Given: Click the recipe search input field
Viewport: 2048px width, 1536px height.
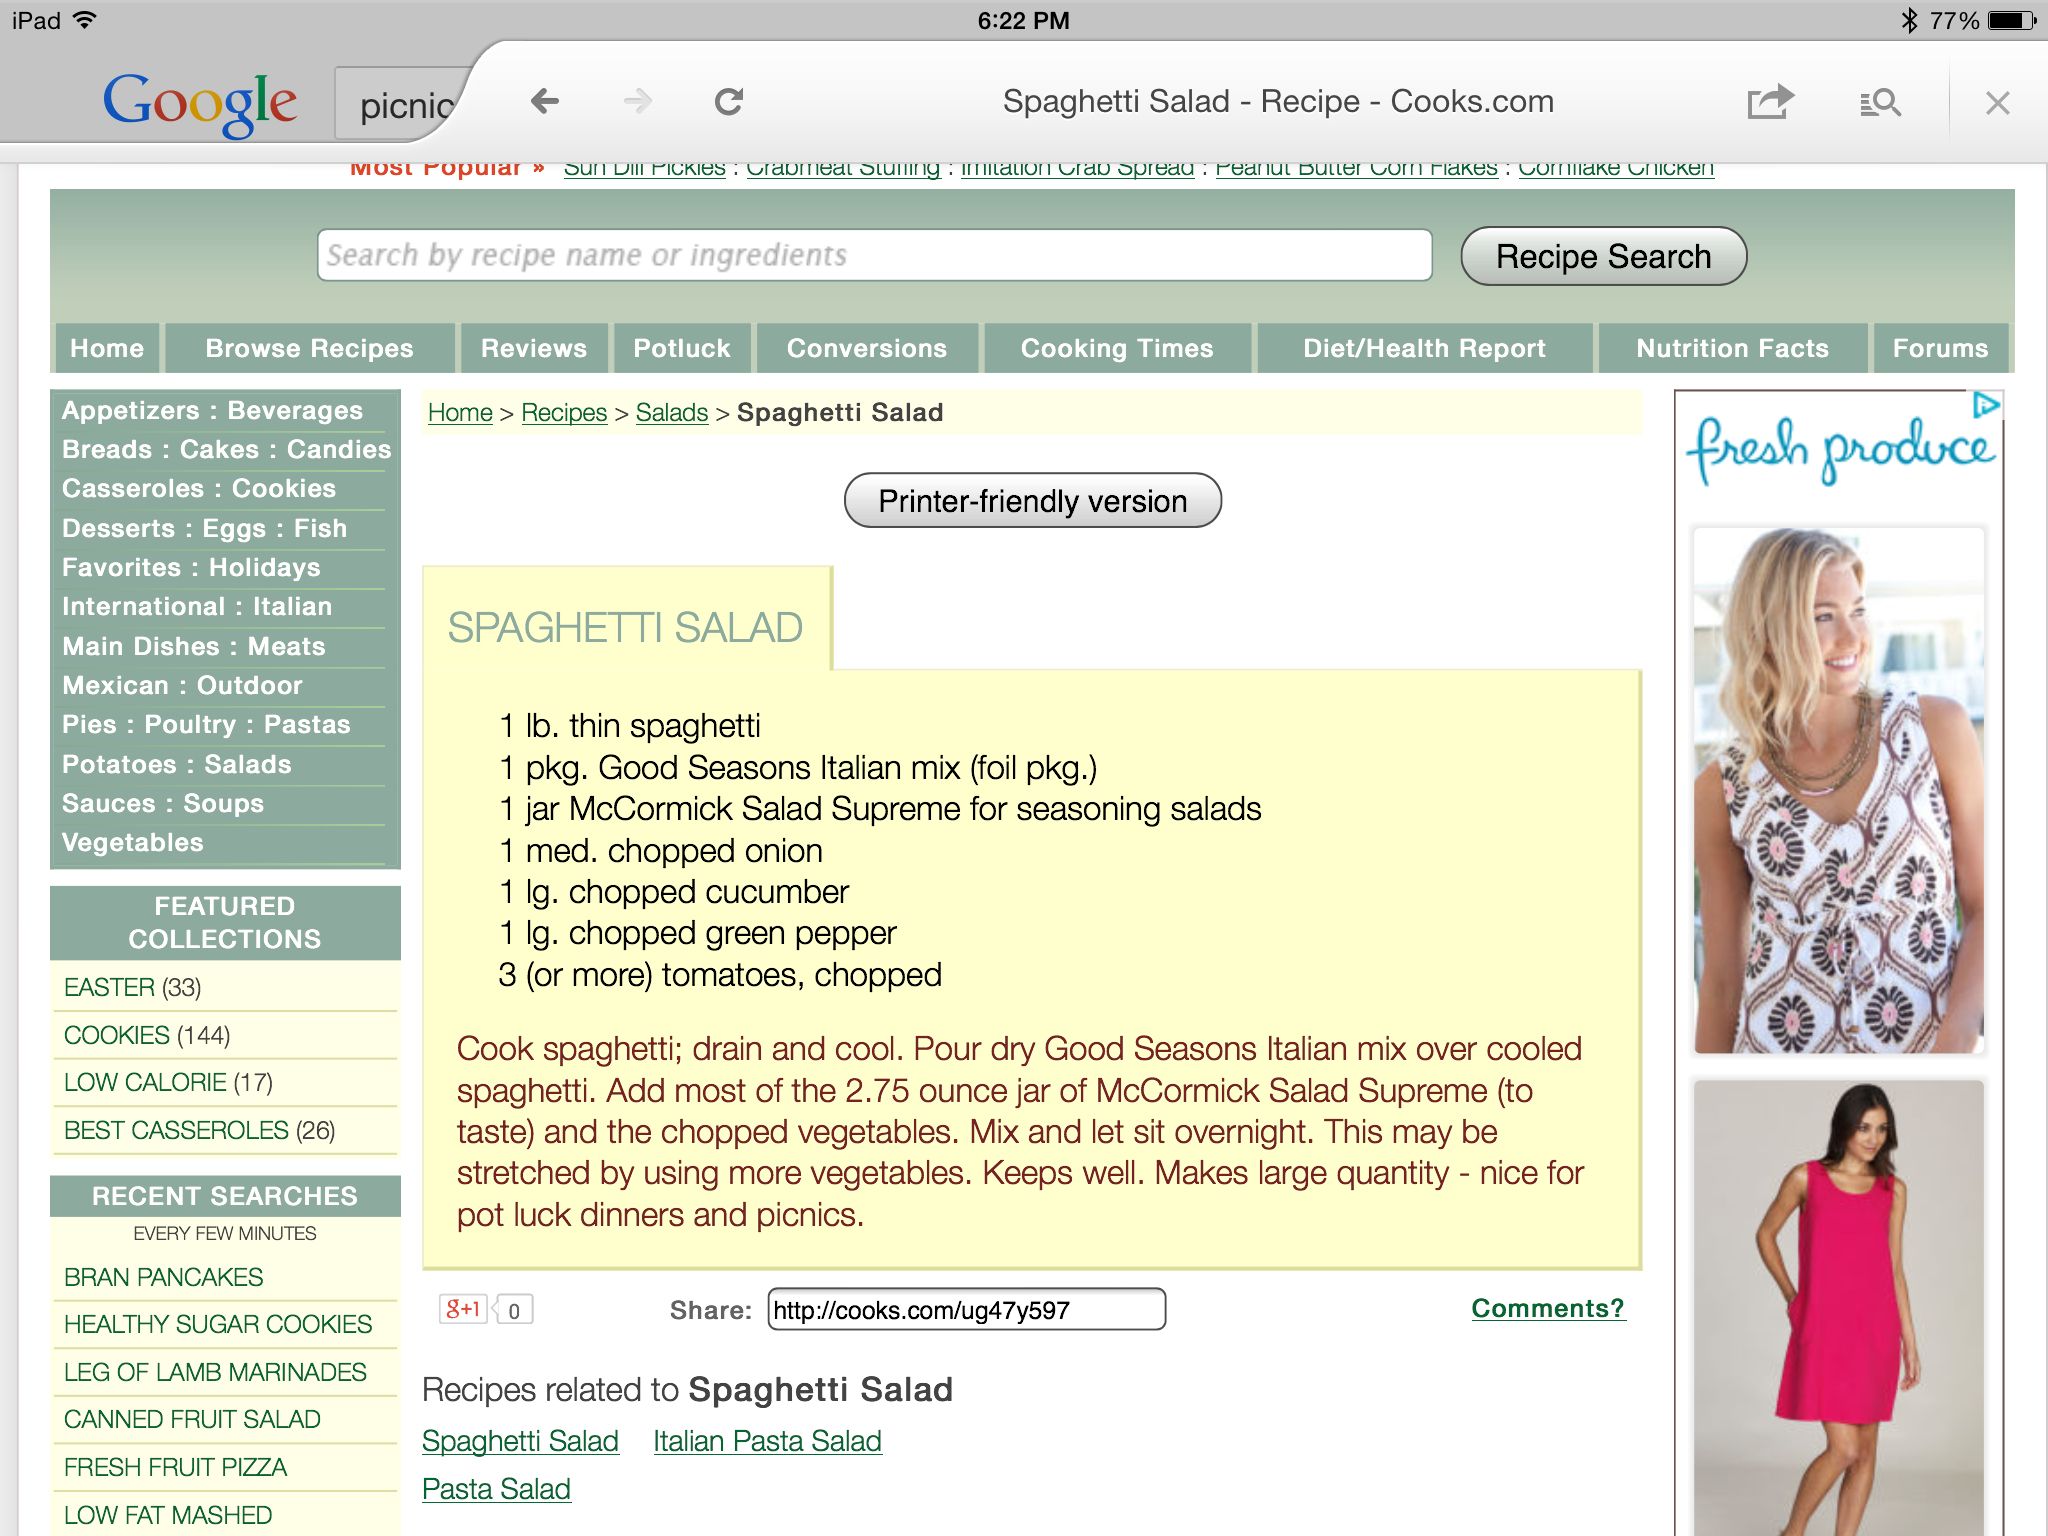Looking at the screenshot, I should coord(872,255).
